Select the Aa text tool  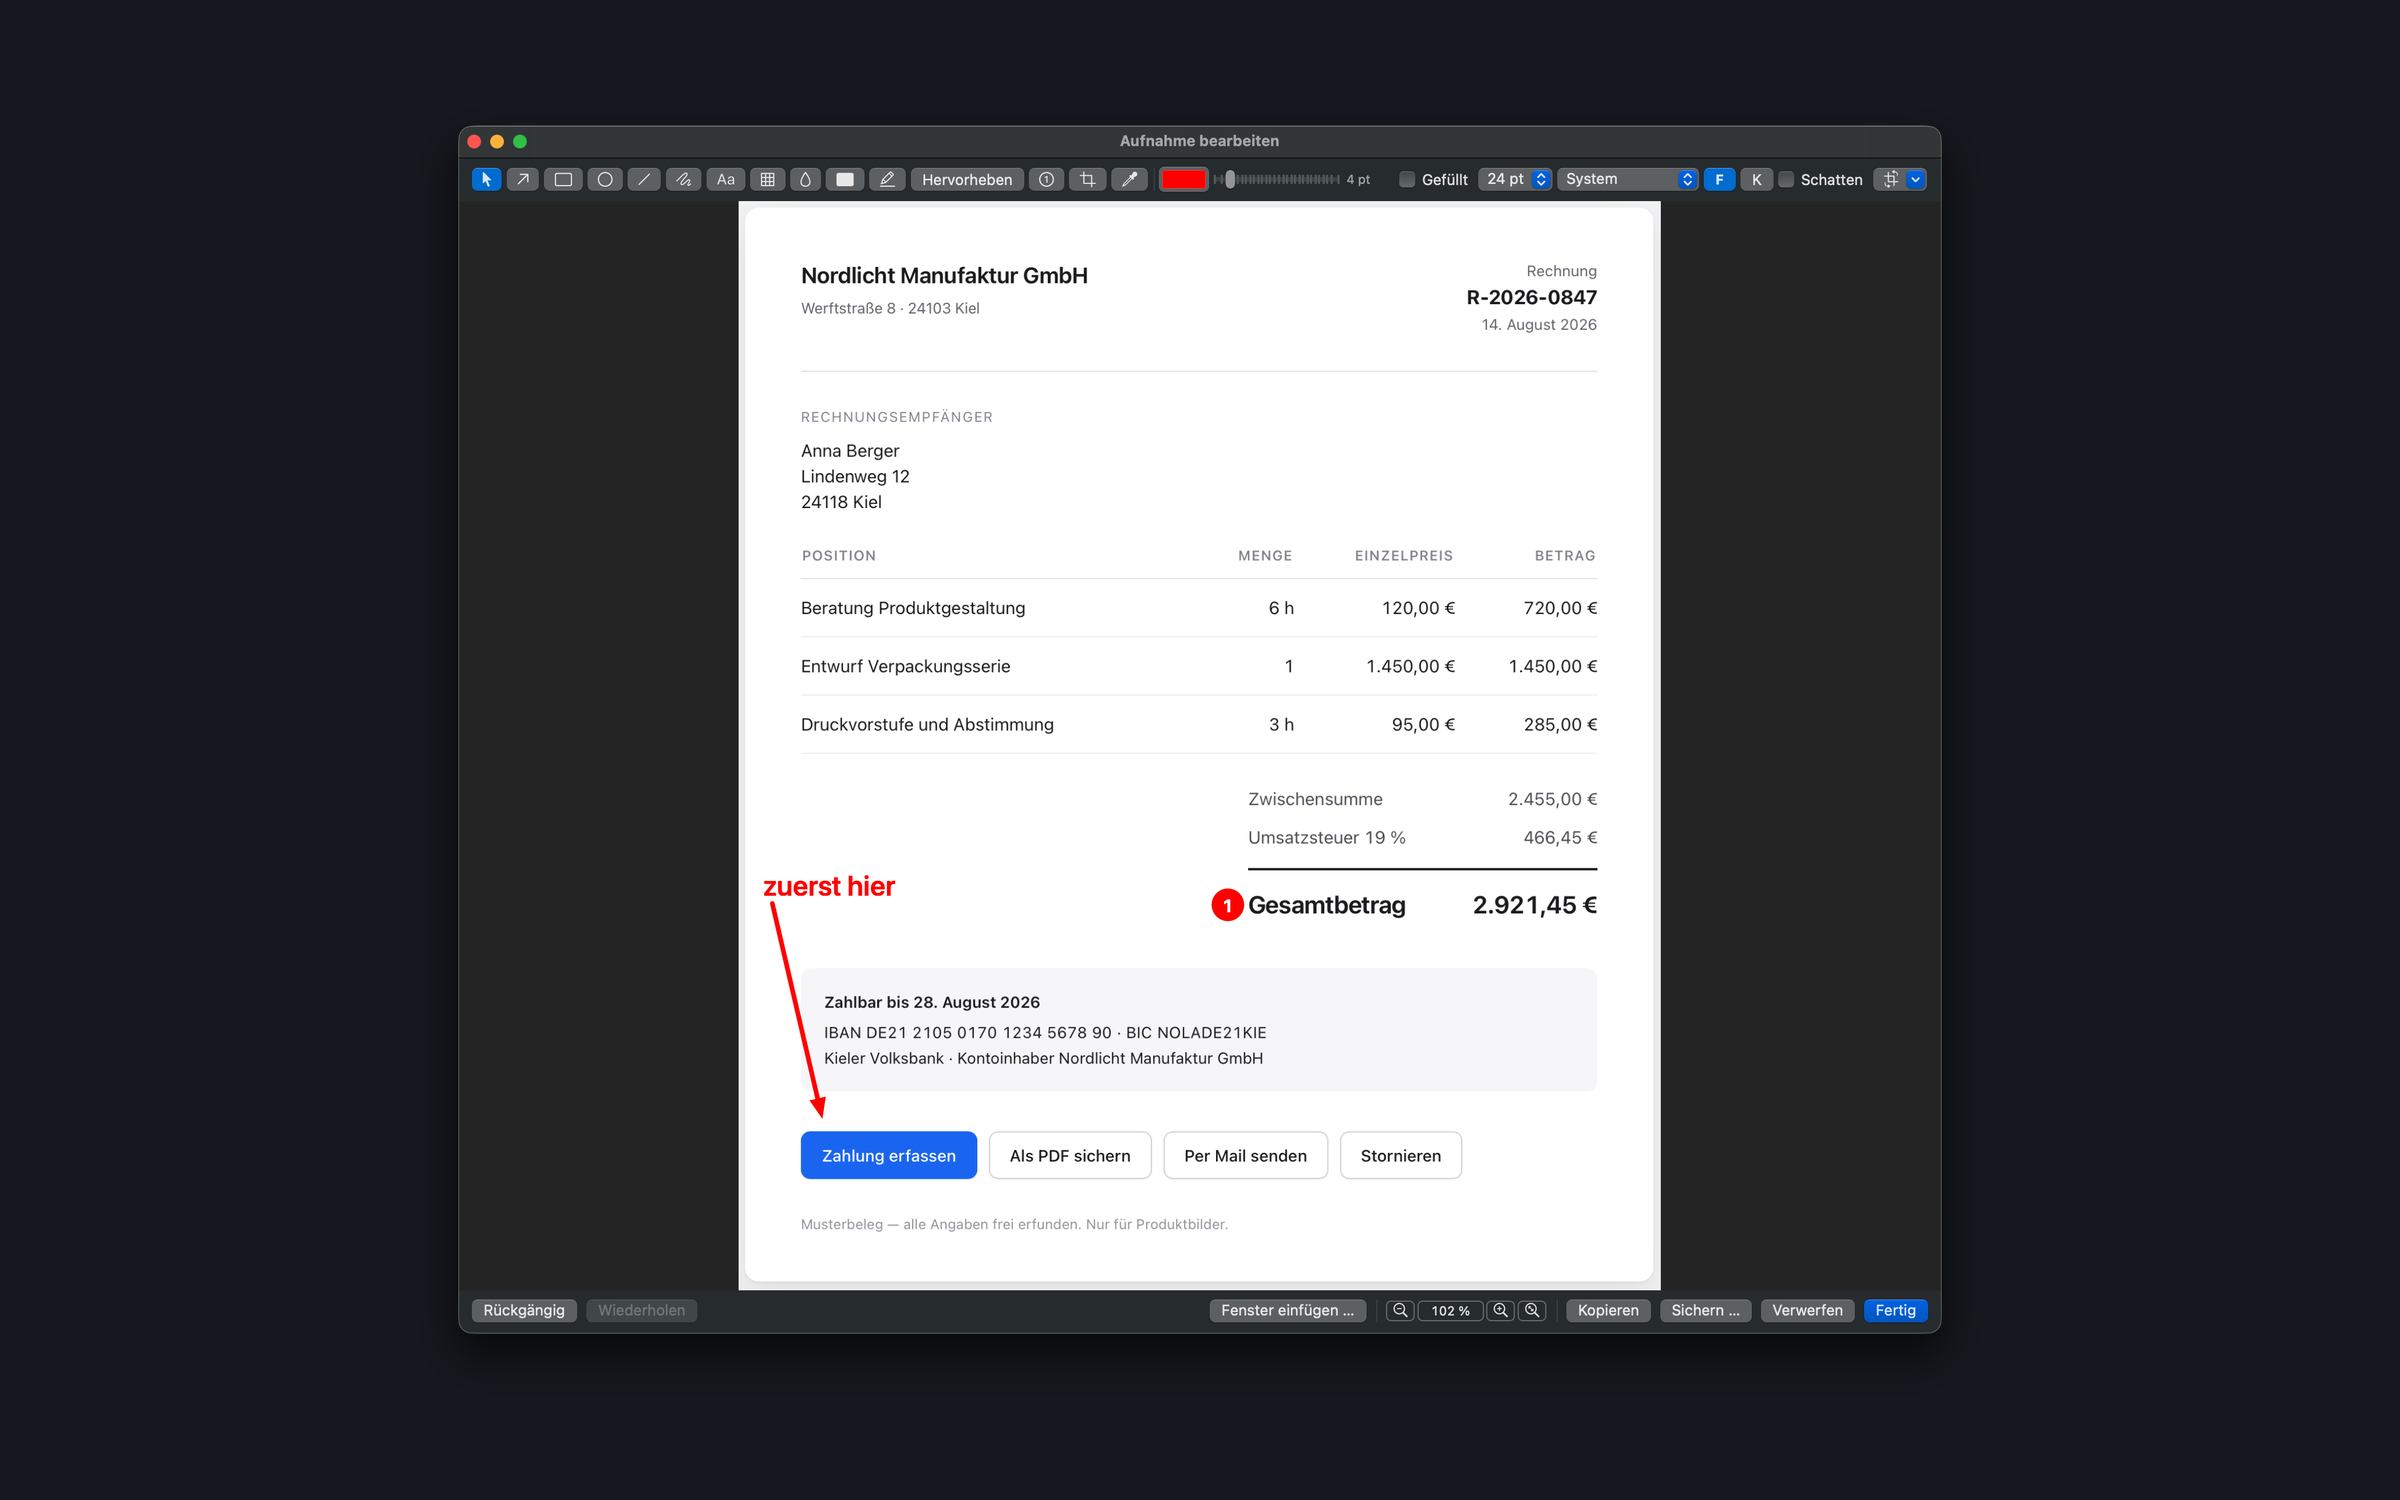click(726, 180)
